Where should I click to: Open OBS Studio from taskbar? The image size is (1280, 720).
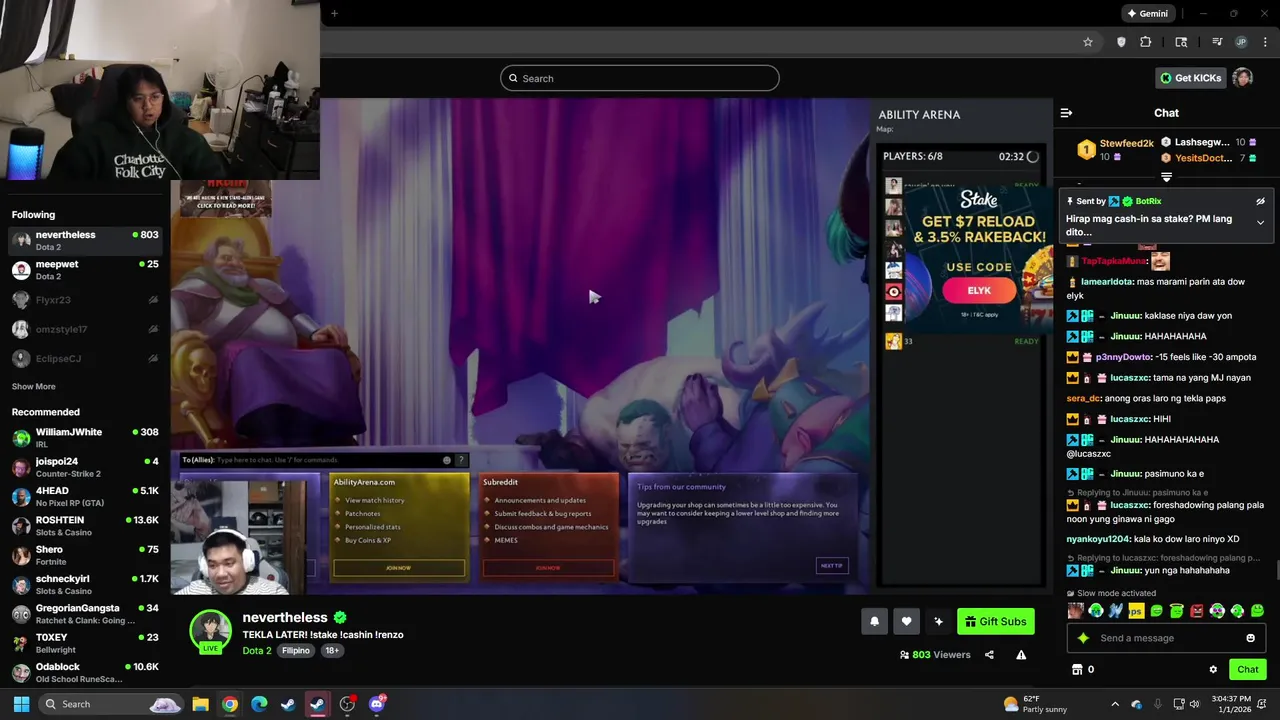(x=347, y=704)
